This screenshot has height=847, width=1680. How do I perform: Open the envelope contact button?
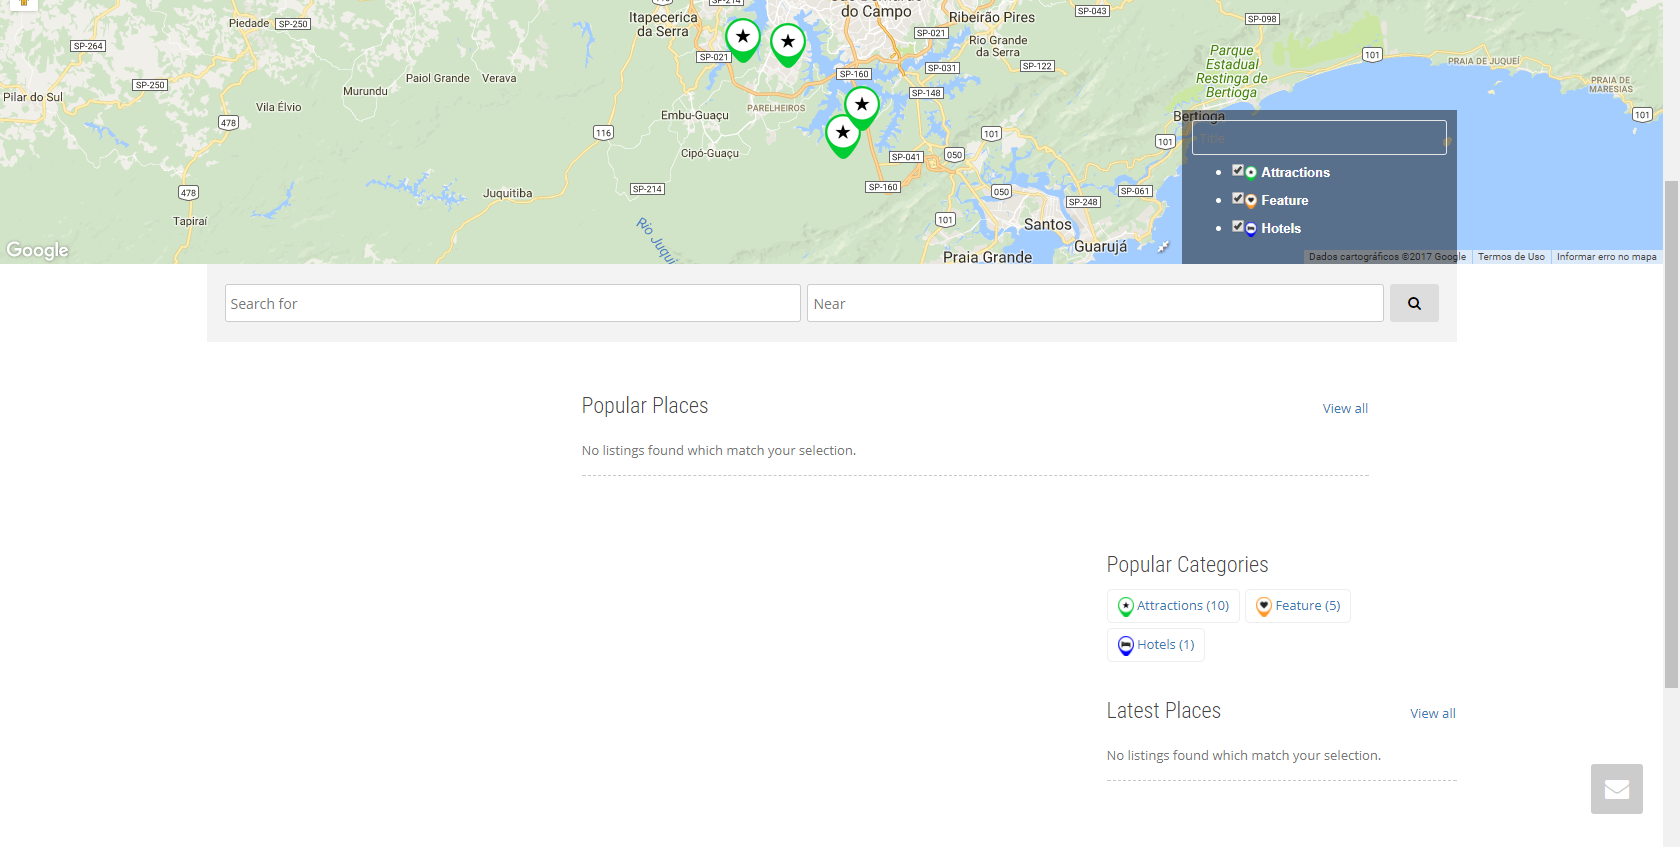point(1617,789)
